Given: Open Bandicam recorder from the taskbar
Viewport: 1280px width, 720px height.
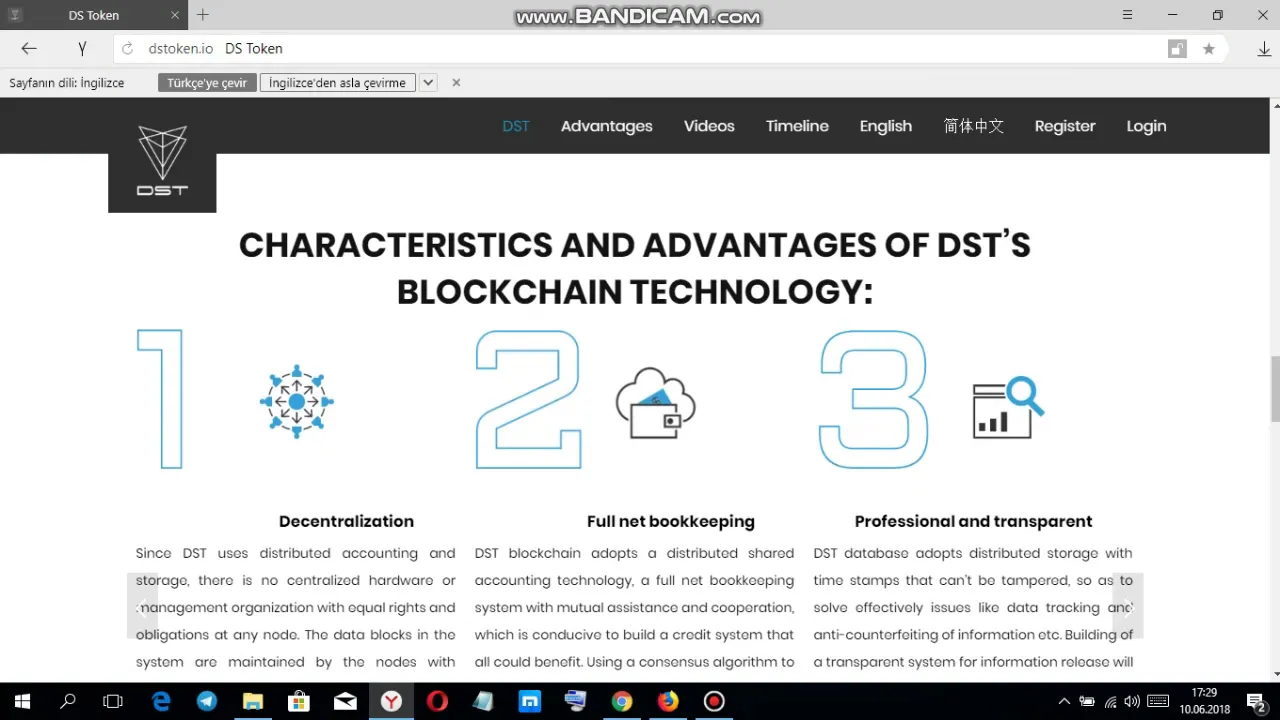Looking at the screenshot, I should (x=714, y=701).
